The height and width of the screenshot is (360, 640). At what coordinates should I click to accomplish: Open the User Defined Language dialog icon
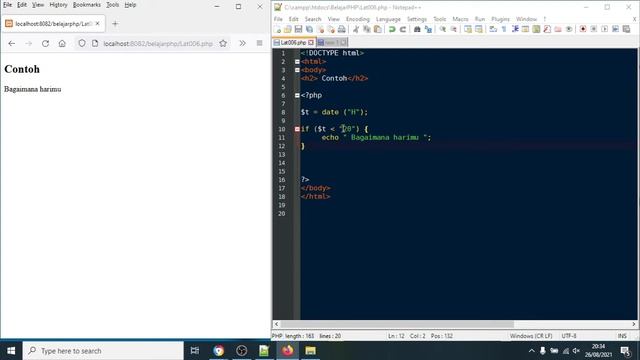(526, 29)
